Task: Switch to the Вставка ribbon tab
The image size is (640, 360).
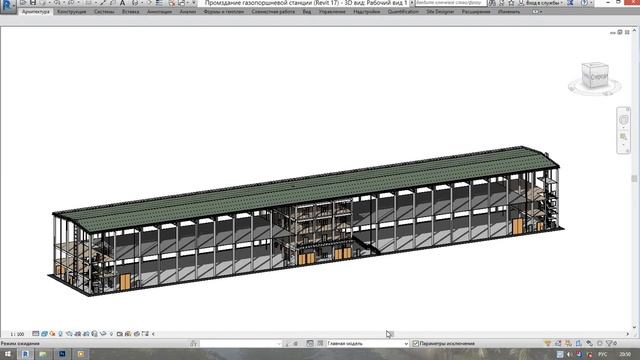Action: (131, 12)
